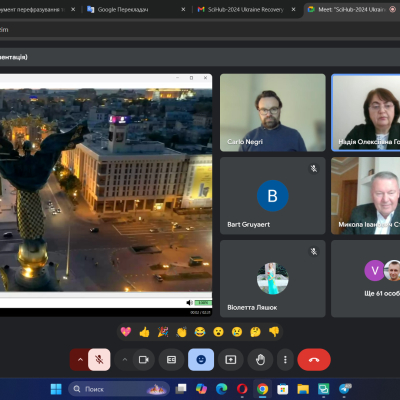Screen dimensions: 400x400
Task: Click the shared presentation video
Action: (106, 190)
